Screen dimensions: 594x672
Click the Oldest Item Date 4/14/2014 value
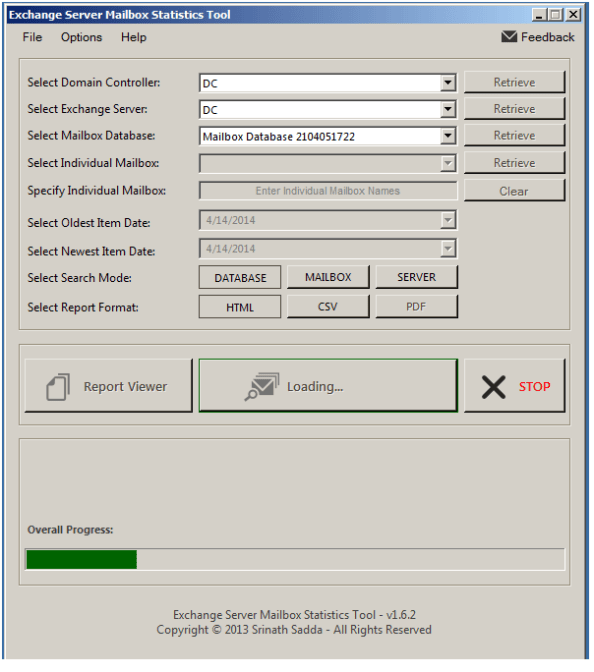231,220
